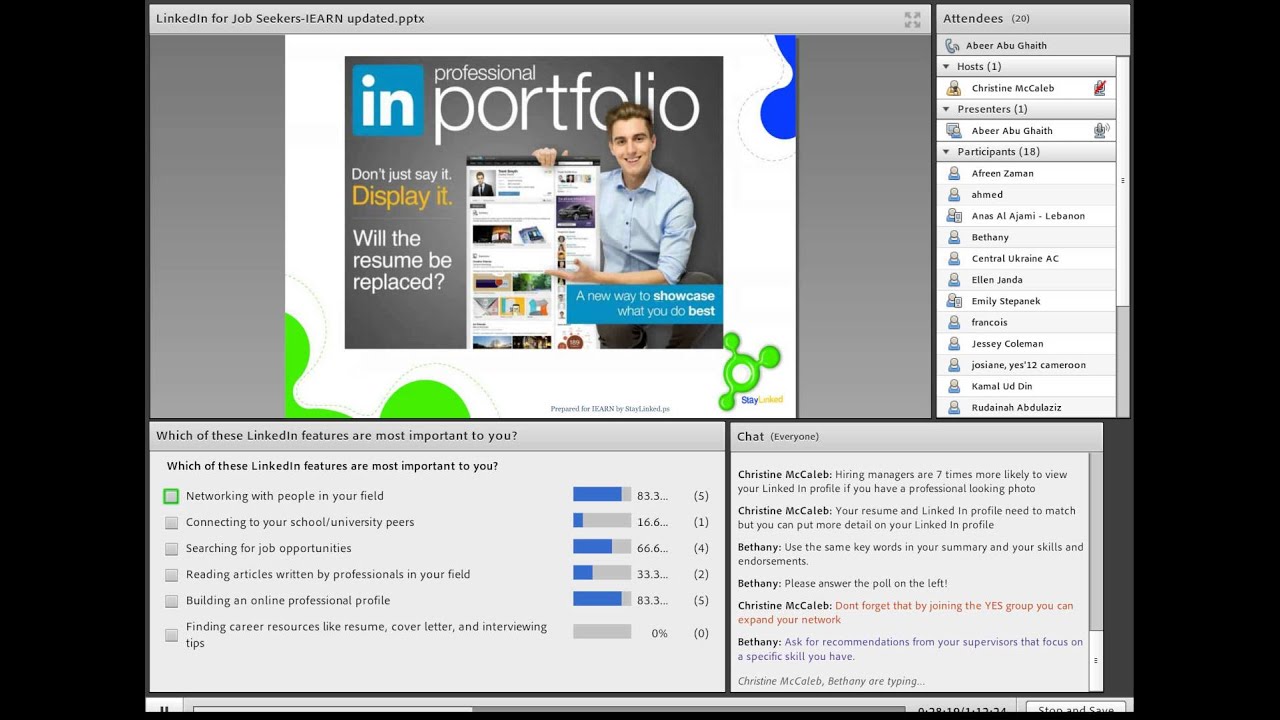
Task: Click participant icon beside Bethany in attendees
Action: 954,237
